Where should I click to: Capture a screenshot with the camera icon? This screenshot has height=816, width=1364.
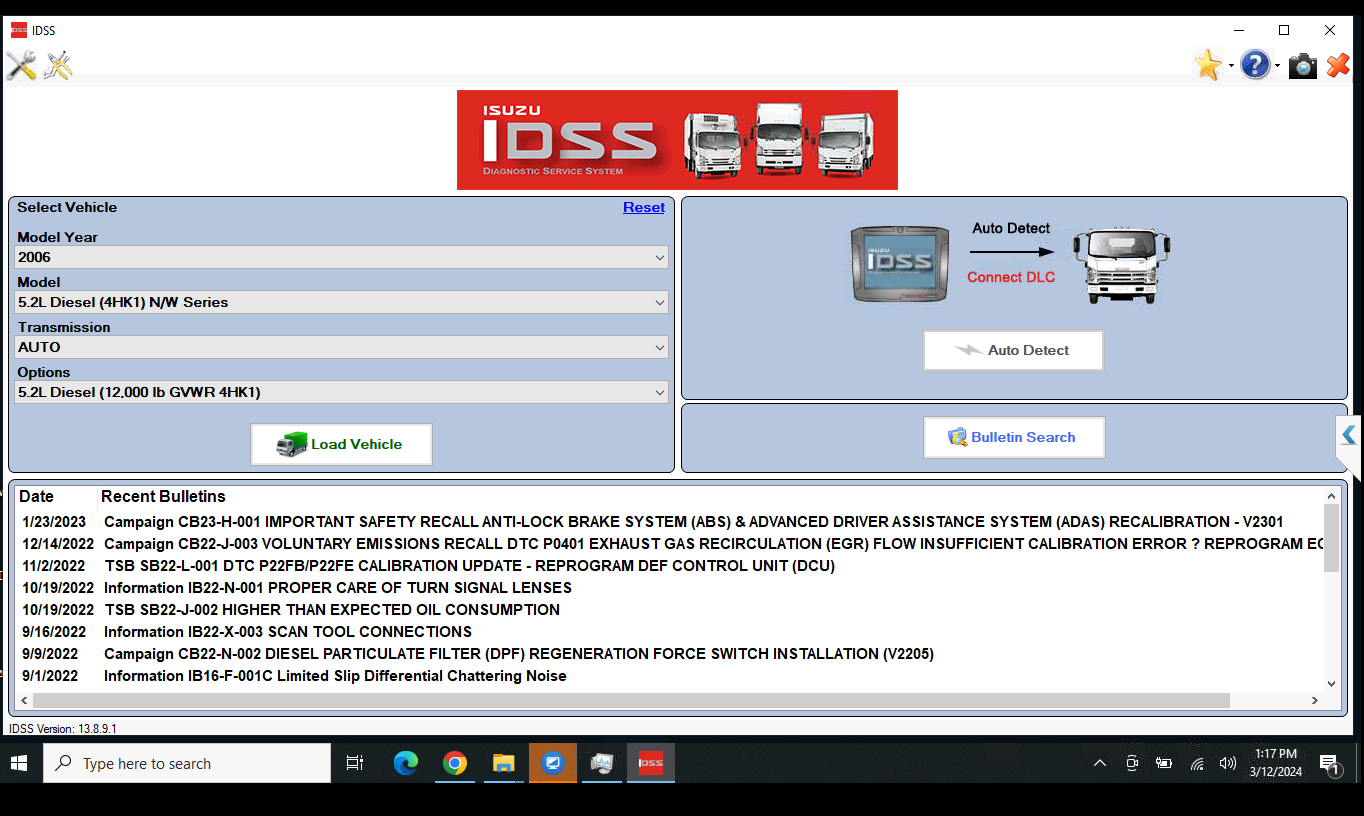(x=1302, y=65)
